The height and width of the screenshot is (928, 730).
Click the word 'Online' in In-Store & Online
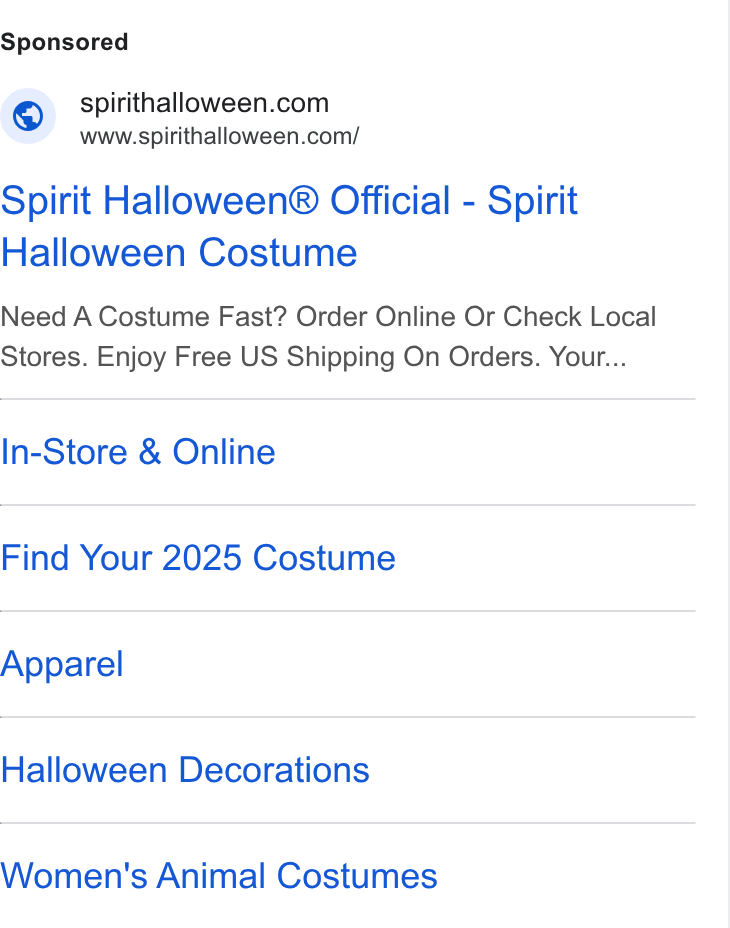point(224,452)
